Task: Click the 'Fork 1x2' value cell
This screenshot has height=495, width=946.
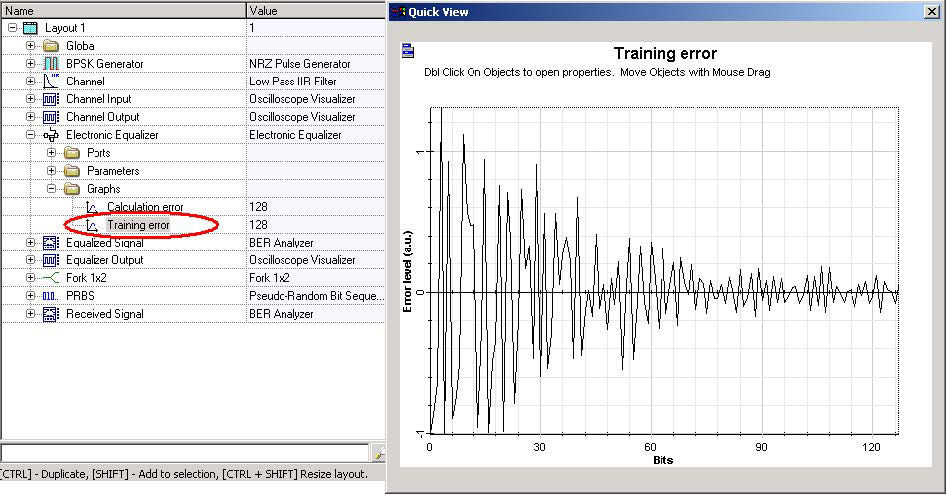Action: point(316,278)
